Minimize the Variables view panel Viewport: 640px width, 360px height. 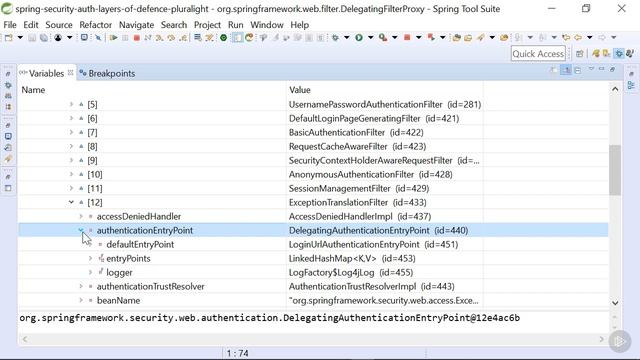click(601, 69)
